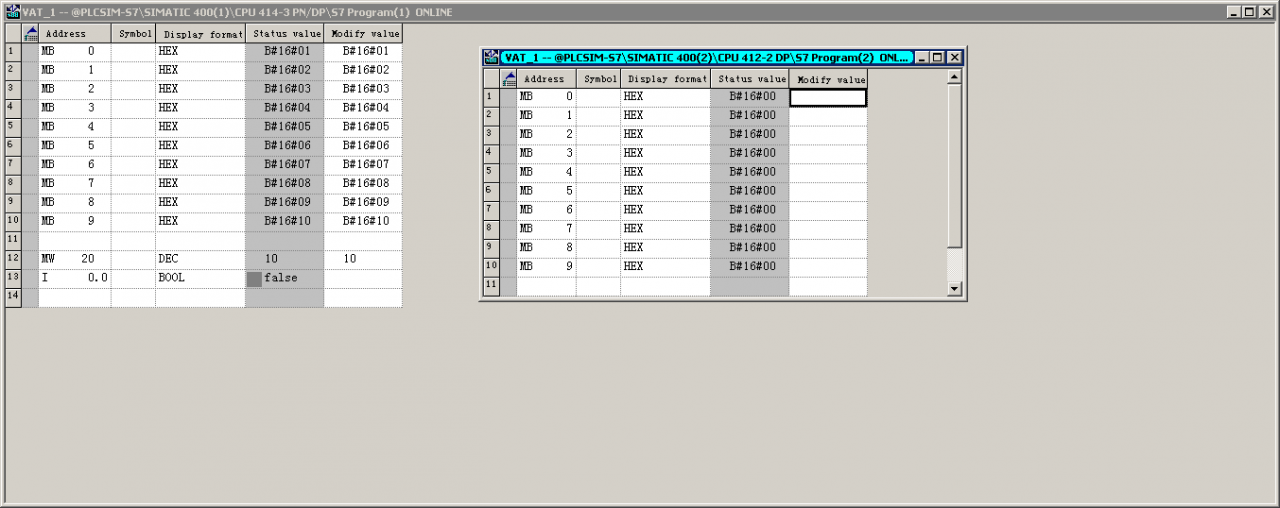Screen dimensions: 1280x508
Task: Select row number 1 in CPU 414-3 table
Action: coord(13,51)
